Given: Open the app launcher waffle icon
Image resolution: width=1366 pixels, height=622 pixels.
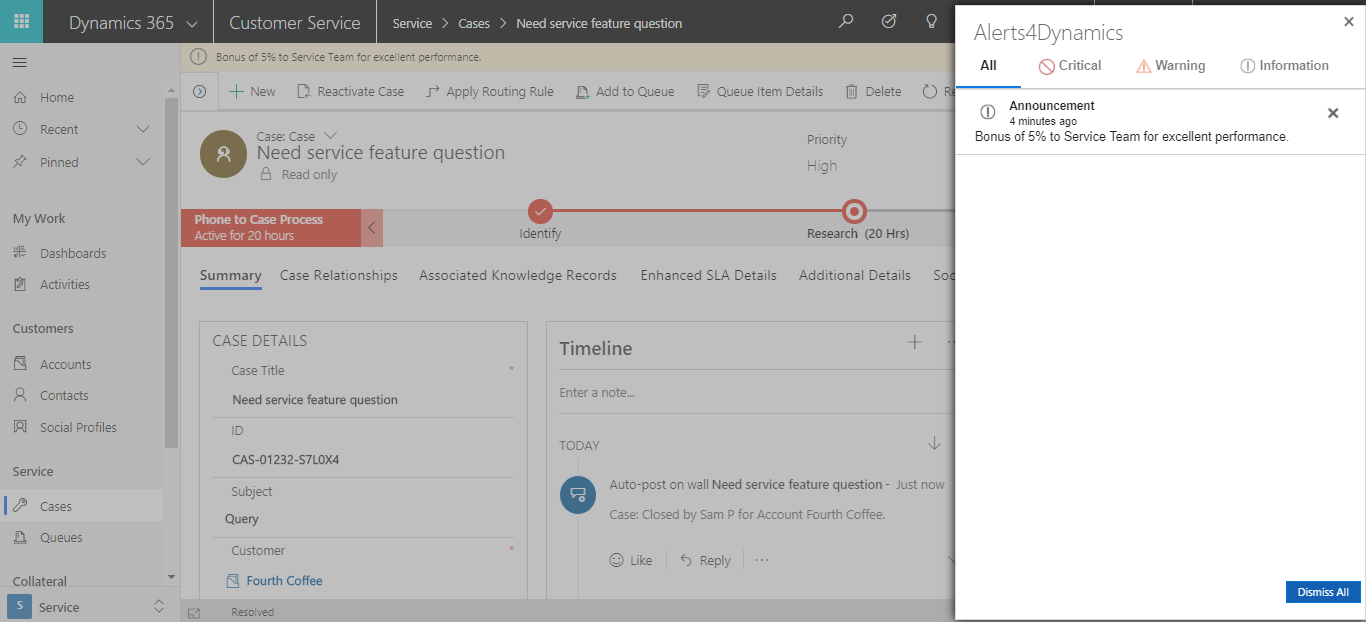Looking at the screenshot, I should (21, 22).
